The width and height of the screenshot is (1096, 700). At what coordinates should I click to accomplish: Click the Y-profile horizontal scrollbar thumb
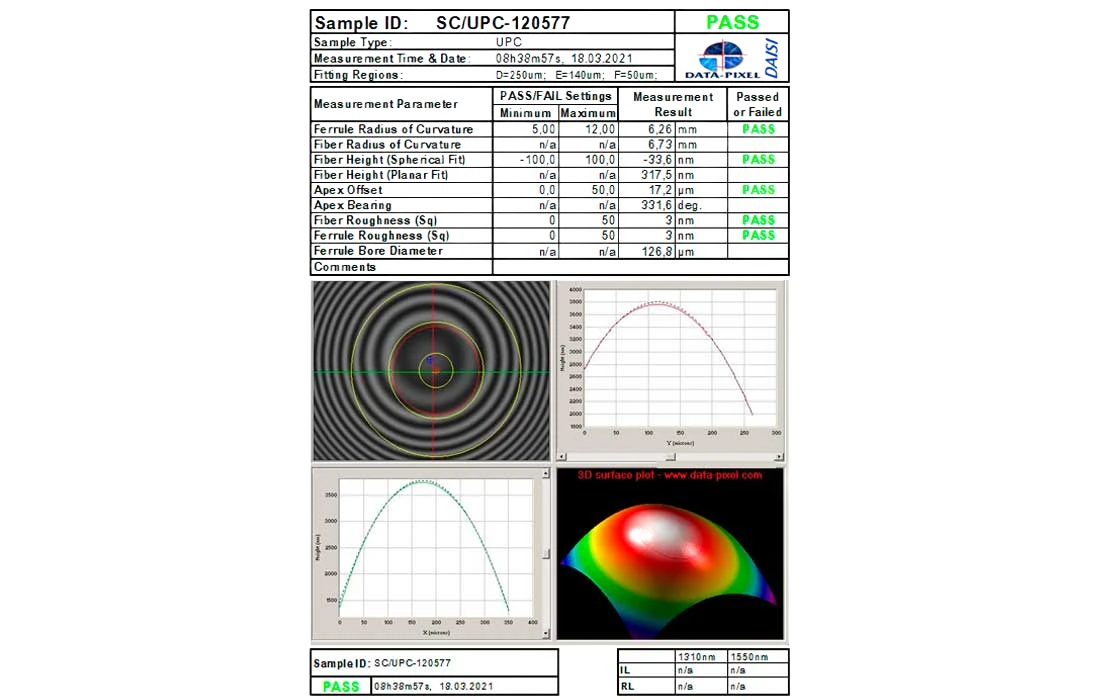coord(670,456)
